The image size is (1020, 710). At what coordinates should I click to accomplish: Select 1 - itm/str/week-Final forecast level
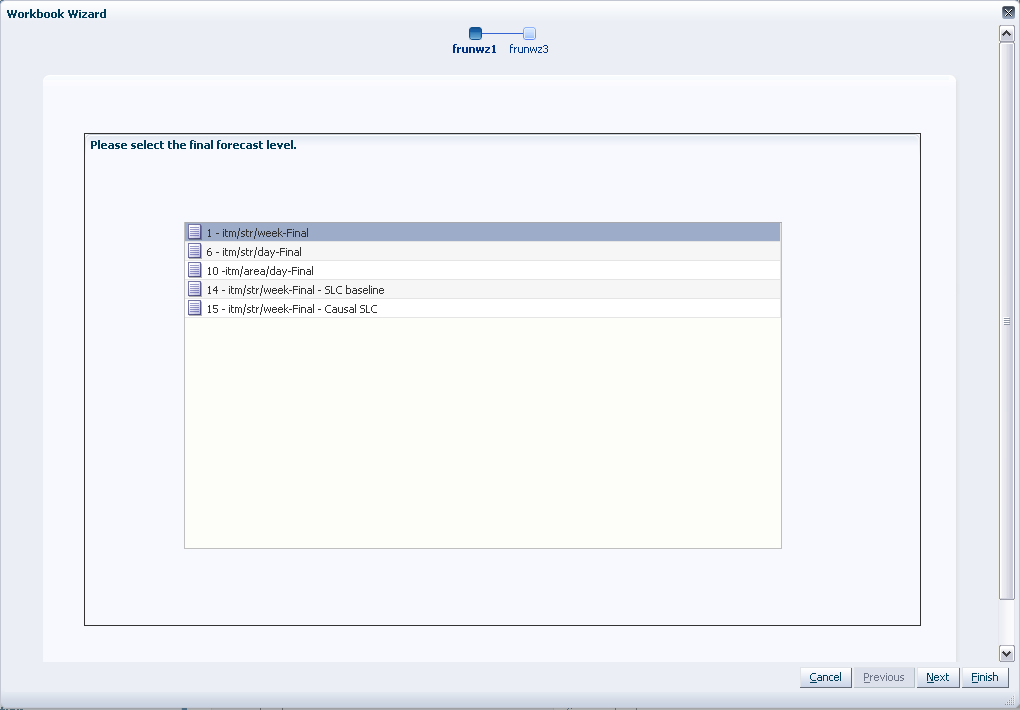pos(483,232)
